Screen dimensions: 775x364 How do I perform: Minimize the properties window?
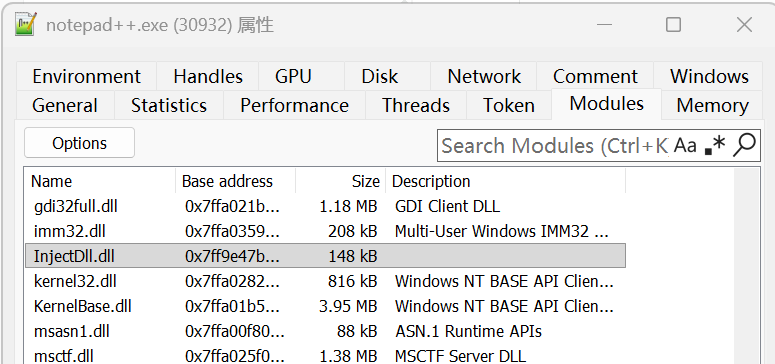pos(604,24)
